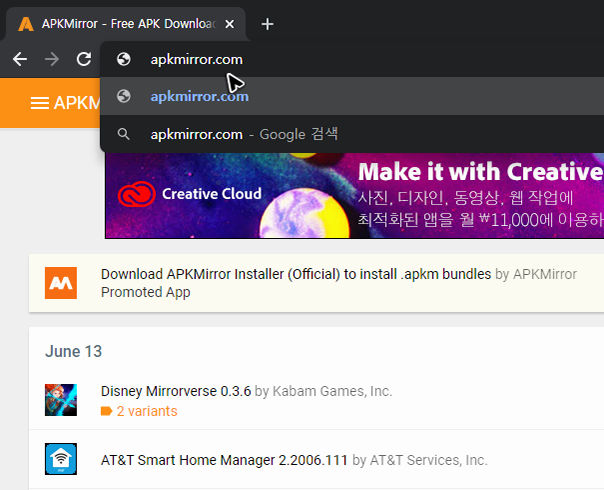Click the Disney Mirrorverse app icon

61,400
